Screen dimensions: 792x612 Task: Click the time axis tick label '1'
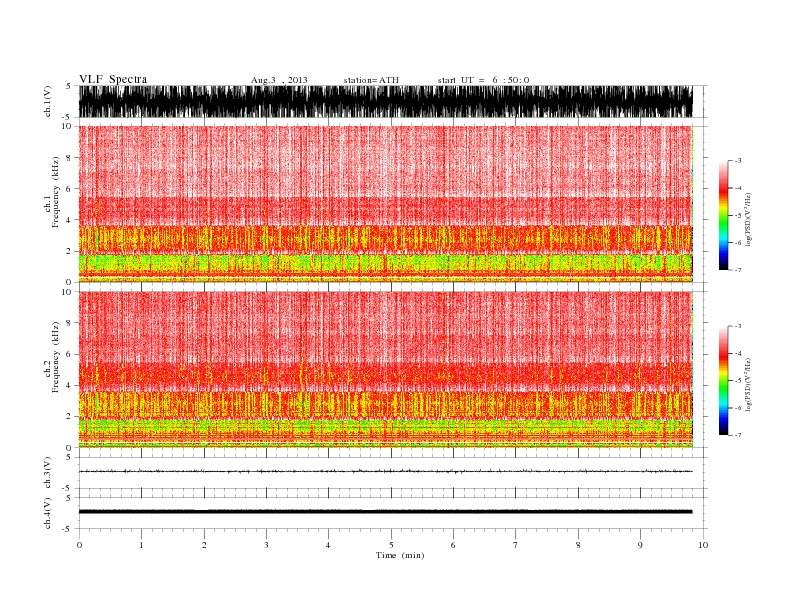tap(141, 545)
